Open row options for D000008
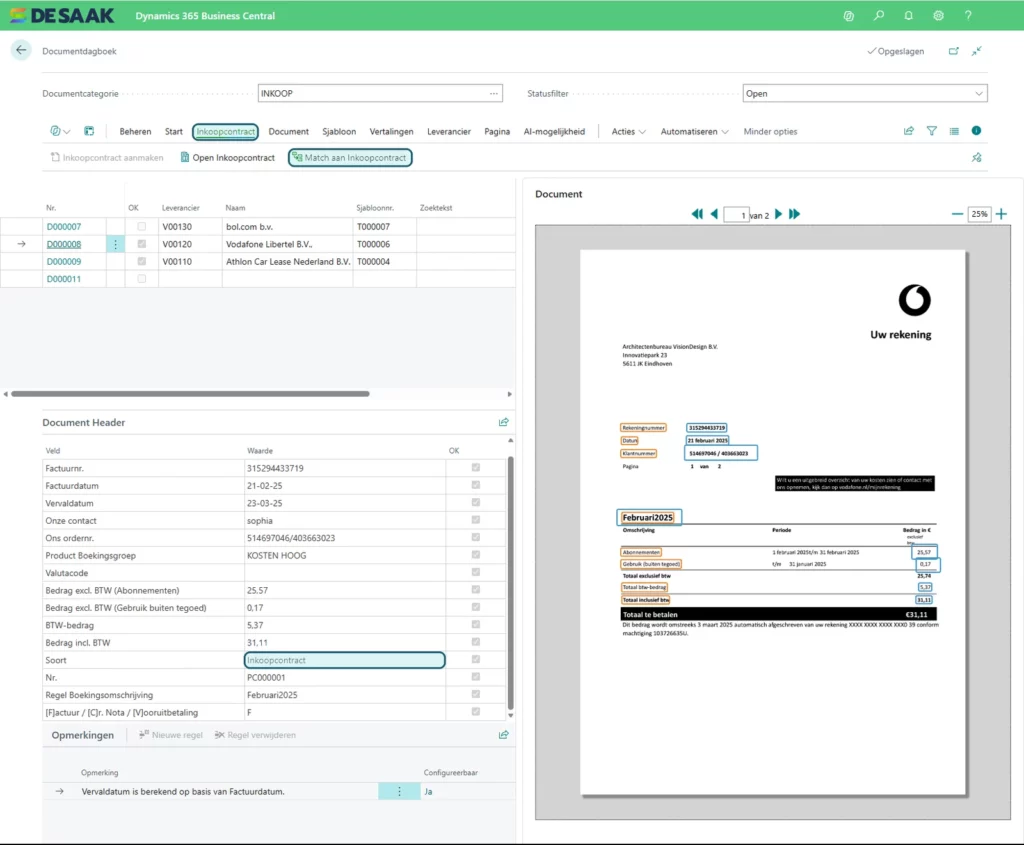 (116, 244)
